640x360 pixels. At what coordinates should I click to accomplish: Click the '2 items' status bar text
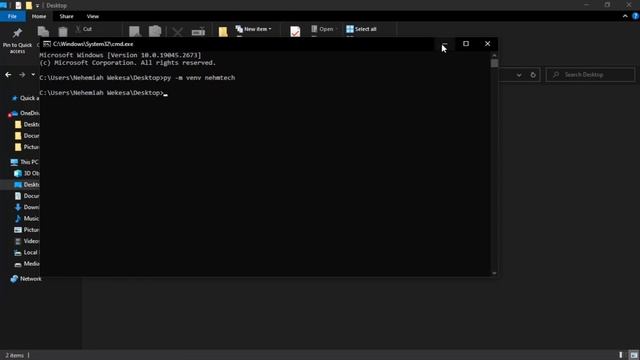coord(14,356)
